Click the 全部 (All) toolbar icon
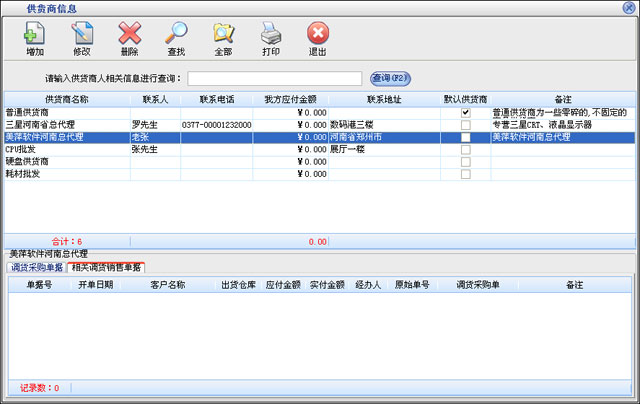Screen dimensions: 640x404 [223, 39]
